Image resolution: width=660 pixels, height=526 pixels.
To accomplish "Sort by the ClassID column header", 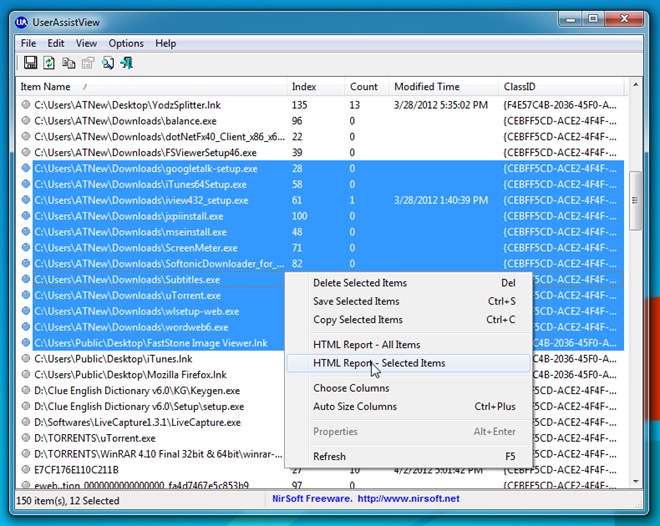I will coord(561,87).
